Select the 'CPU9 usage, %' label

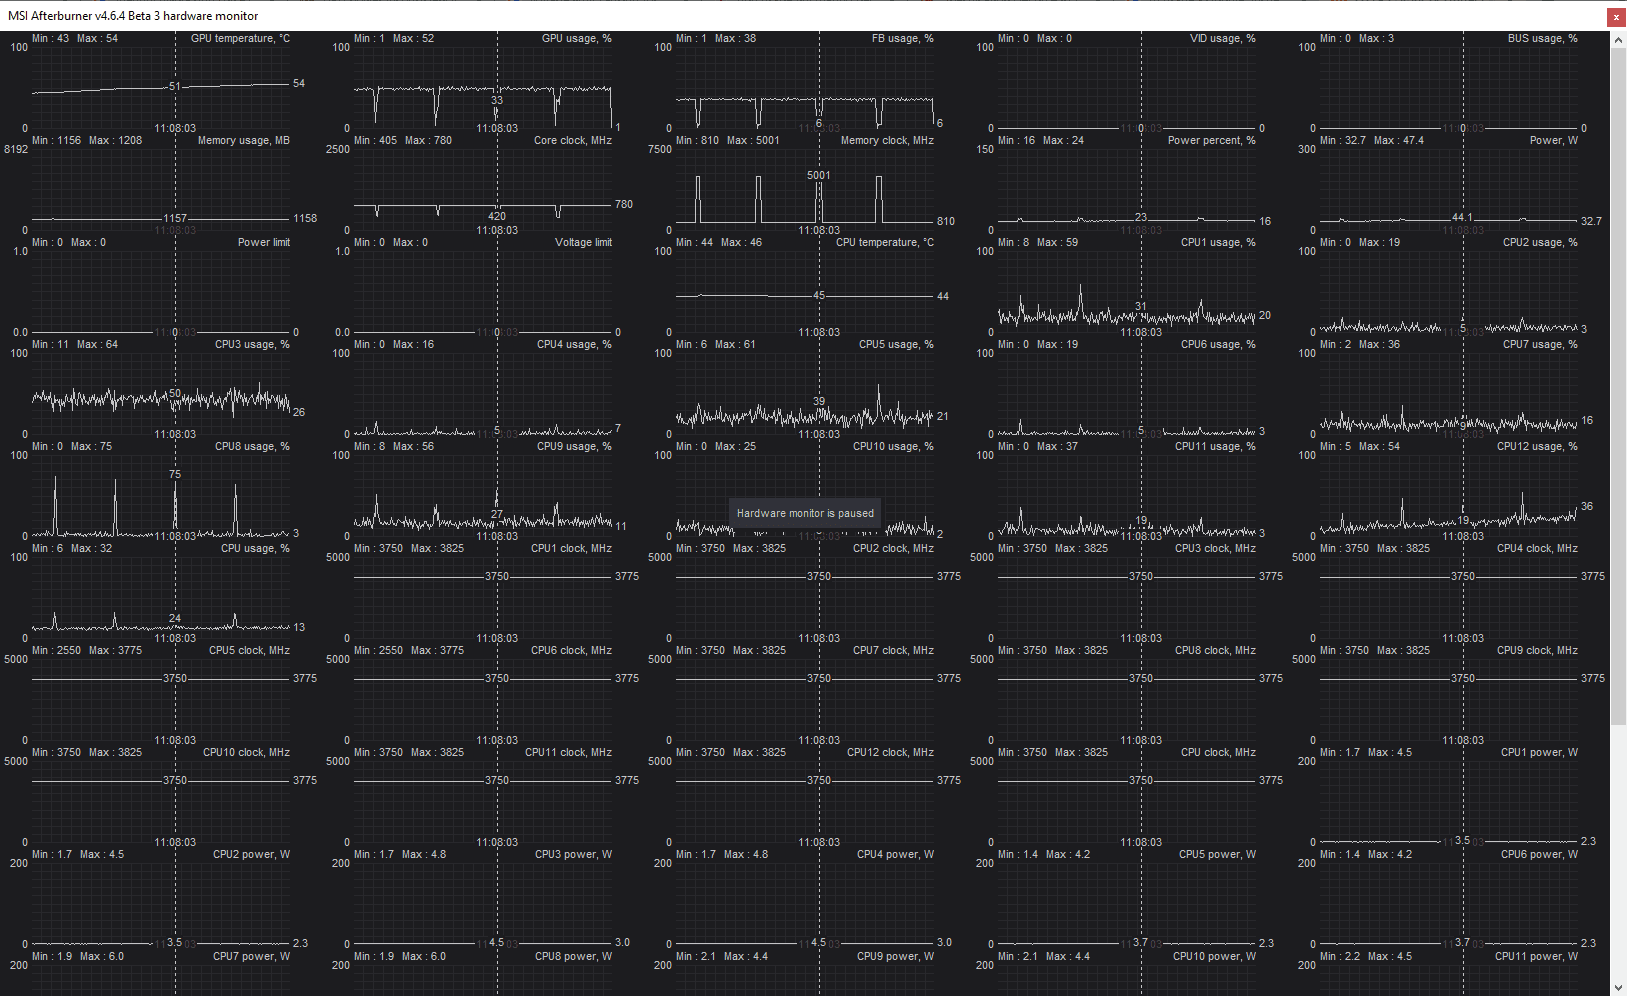(574, 446)
